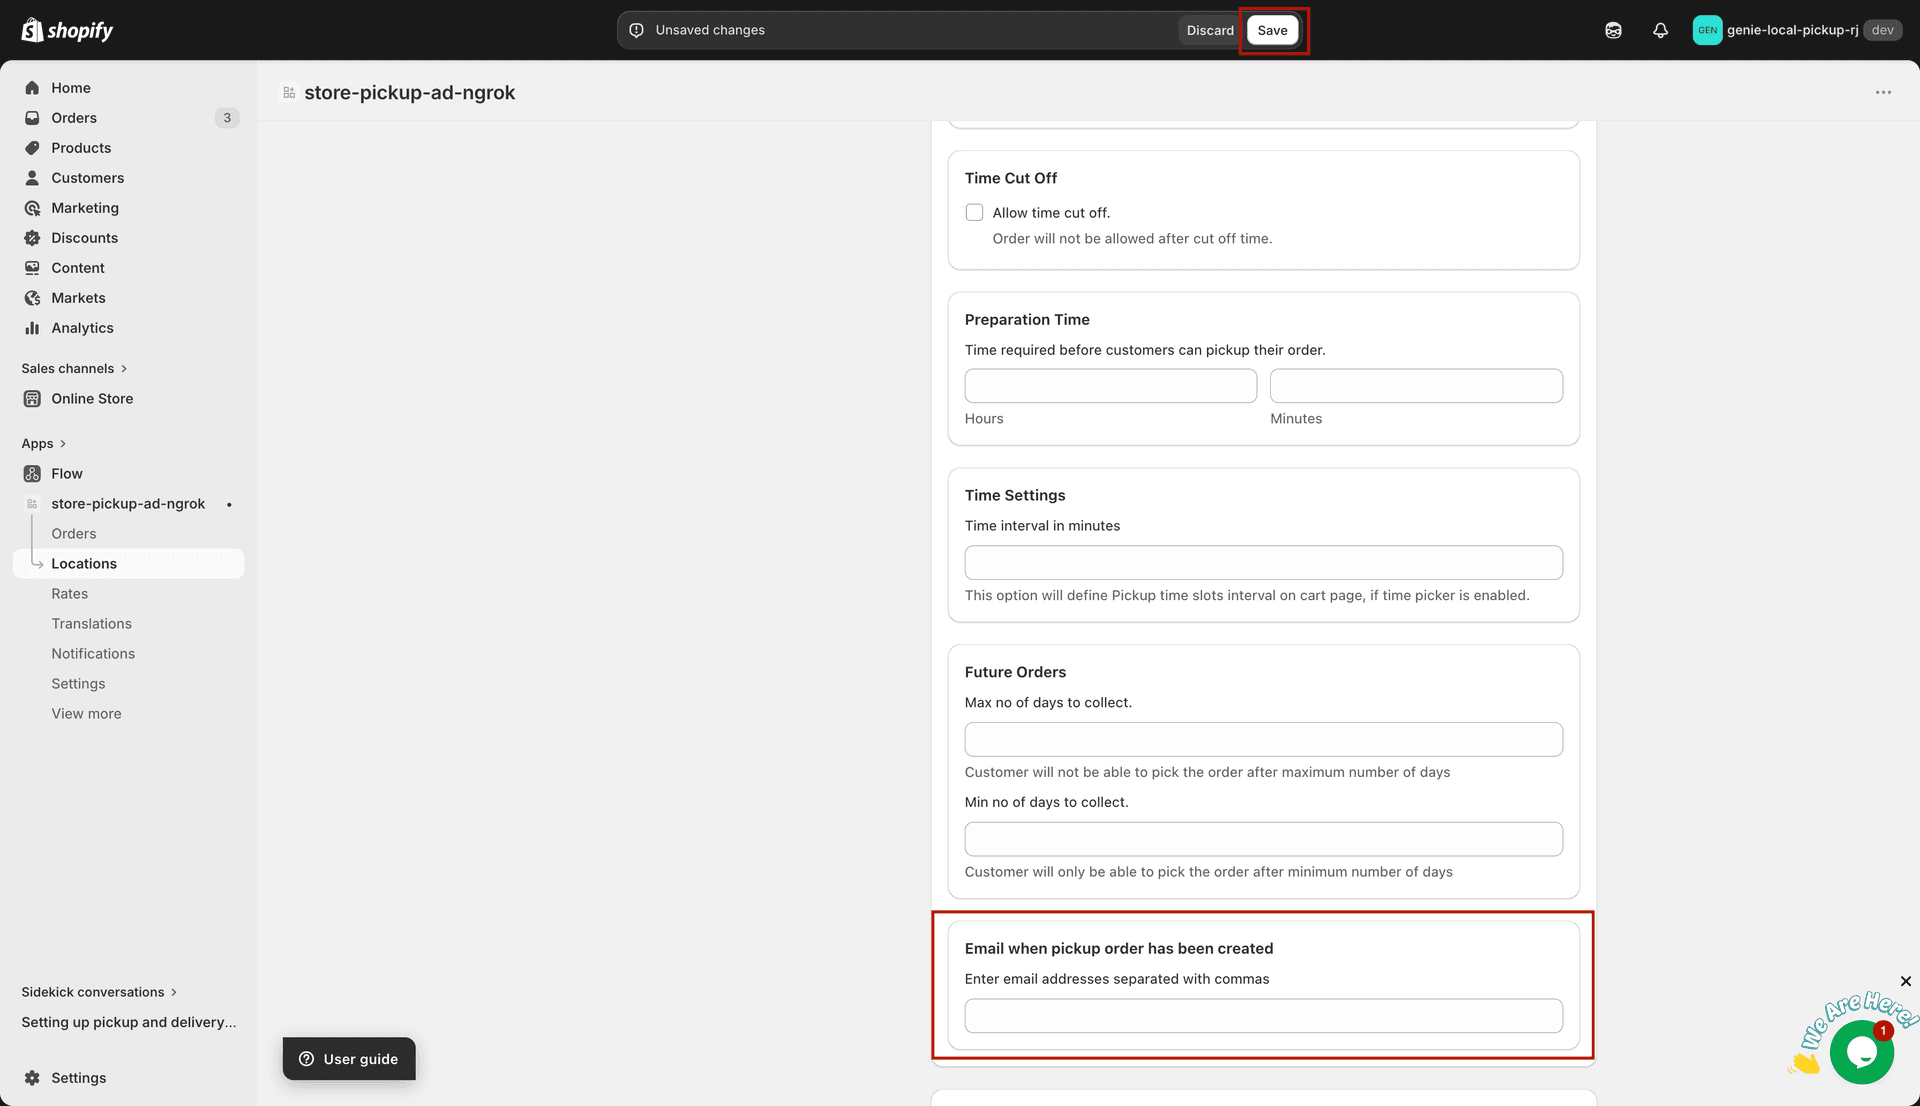Expand Sidekick conversations
The width and height of the screenshot is (1920, 1106).
point(92,991)
